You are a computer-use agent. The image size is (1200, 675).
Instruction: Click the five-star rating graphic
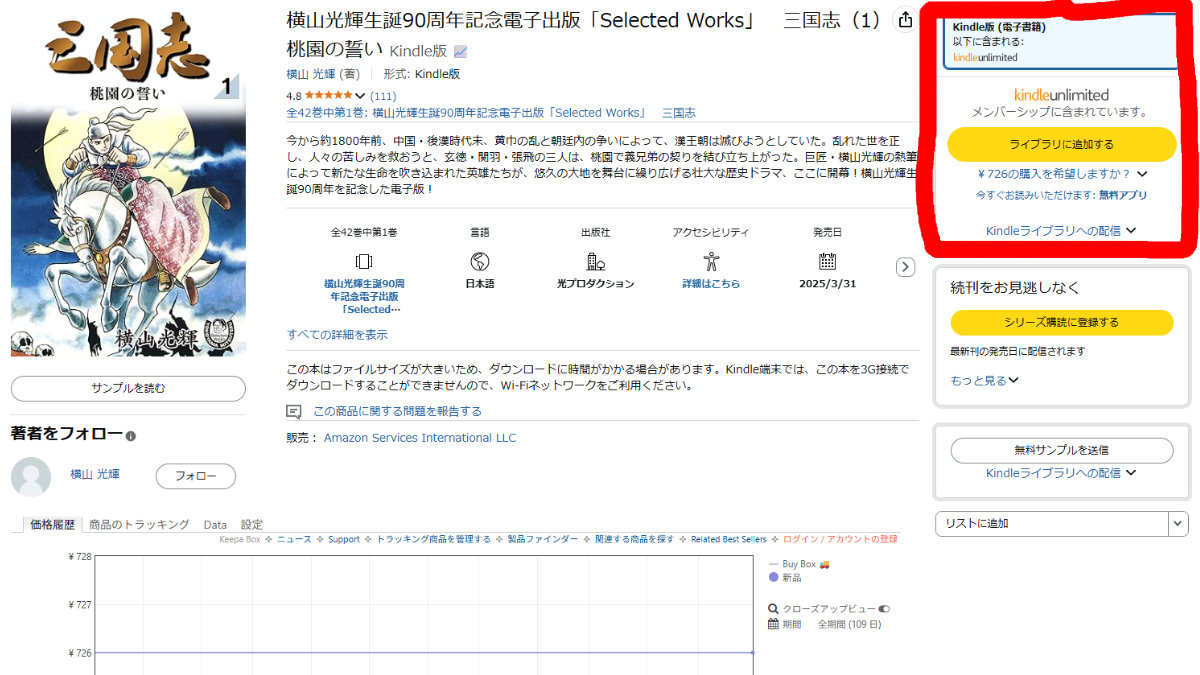tap(326, 96)
